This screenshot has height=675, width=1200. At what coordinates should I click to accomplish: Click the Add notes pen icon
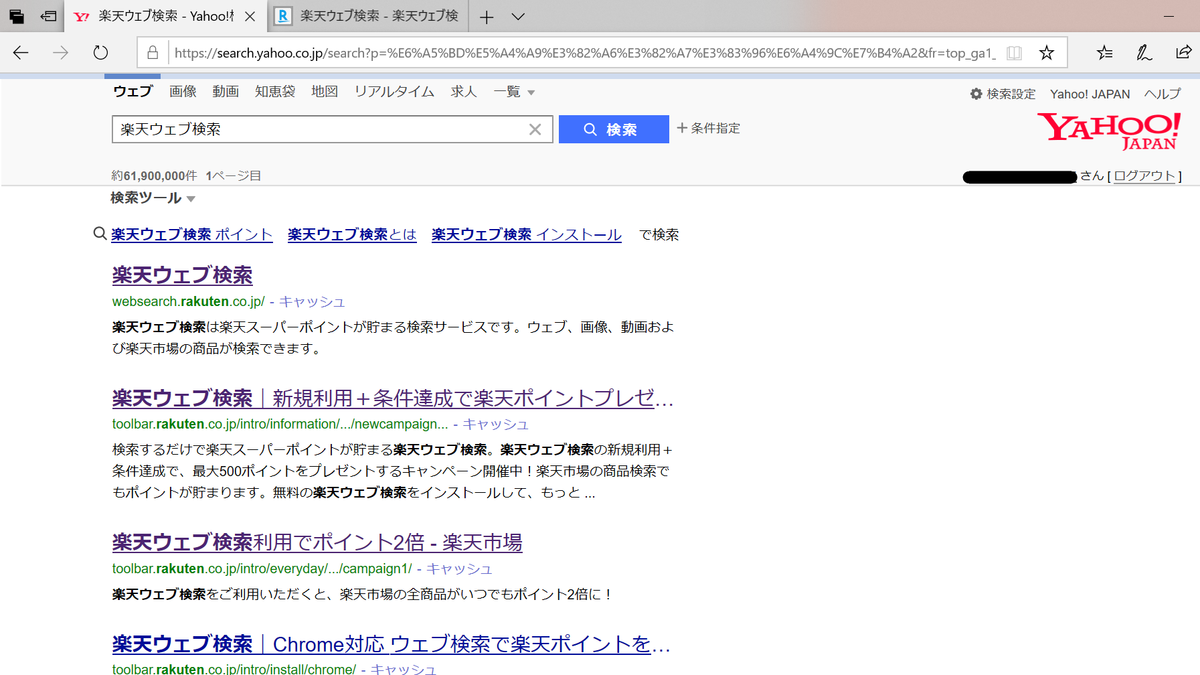[x=1144, y=52]
